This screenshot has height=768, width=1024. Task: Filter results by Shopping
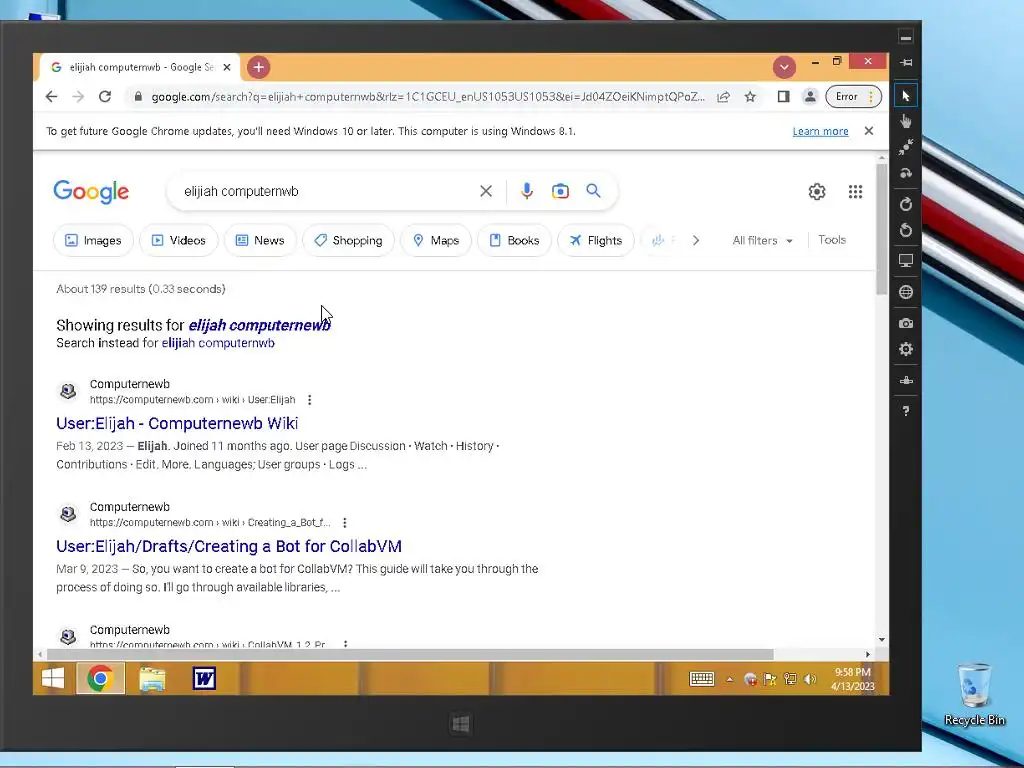(x=348, y=240)
